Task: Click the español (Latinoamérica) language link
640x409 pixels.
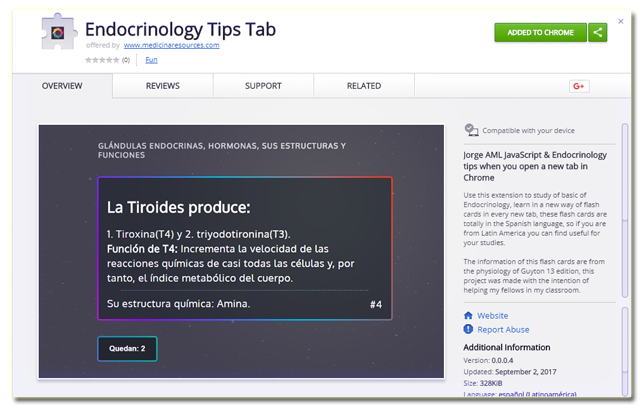Action: (x=538, y=394)
